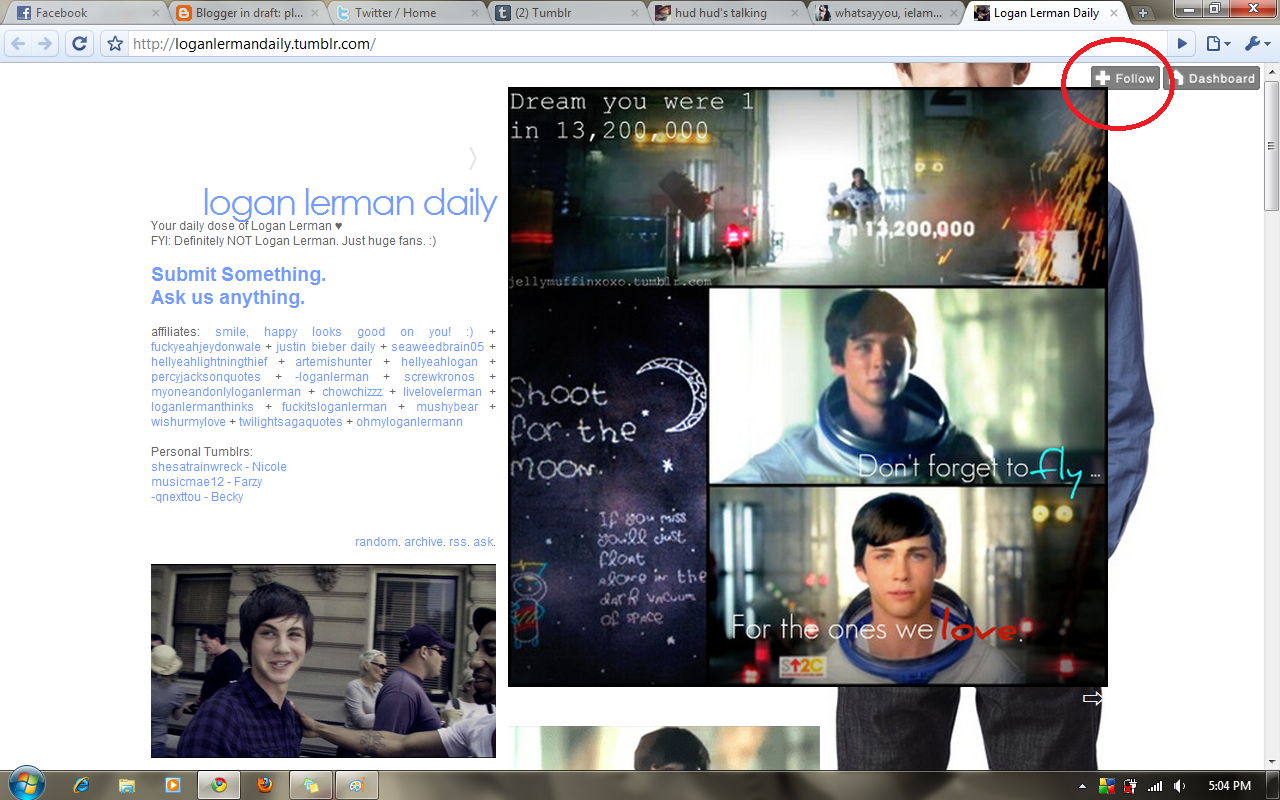The height and width of the screenshot is (800, 1280).
Task: Open the rss feed link
Action: (459, 542)
